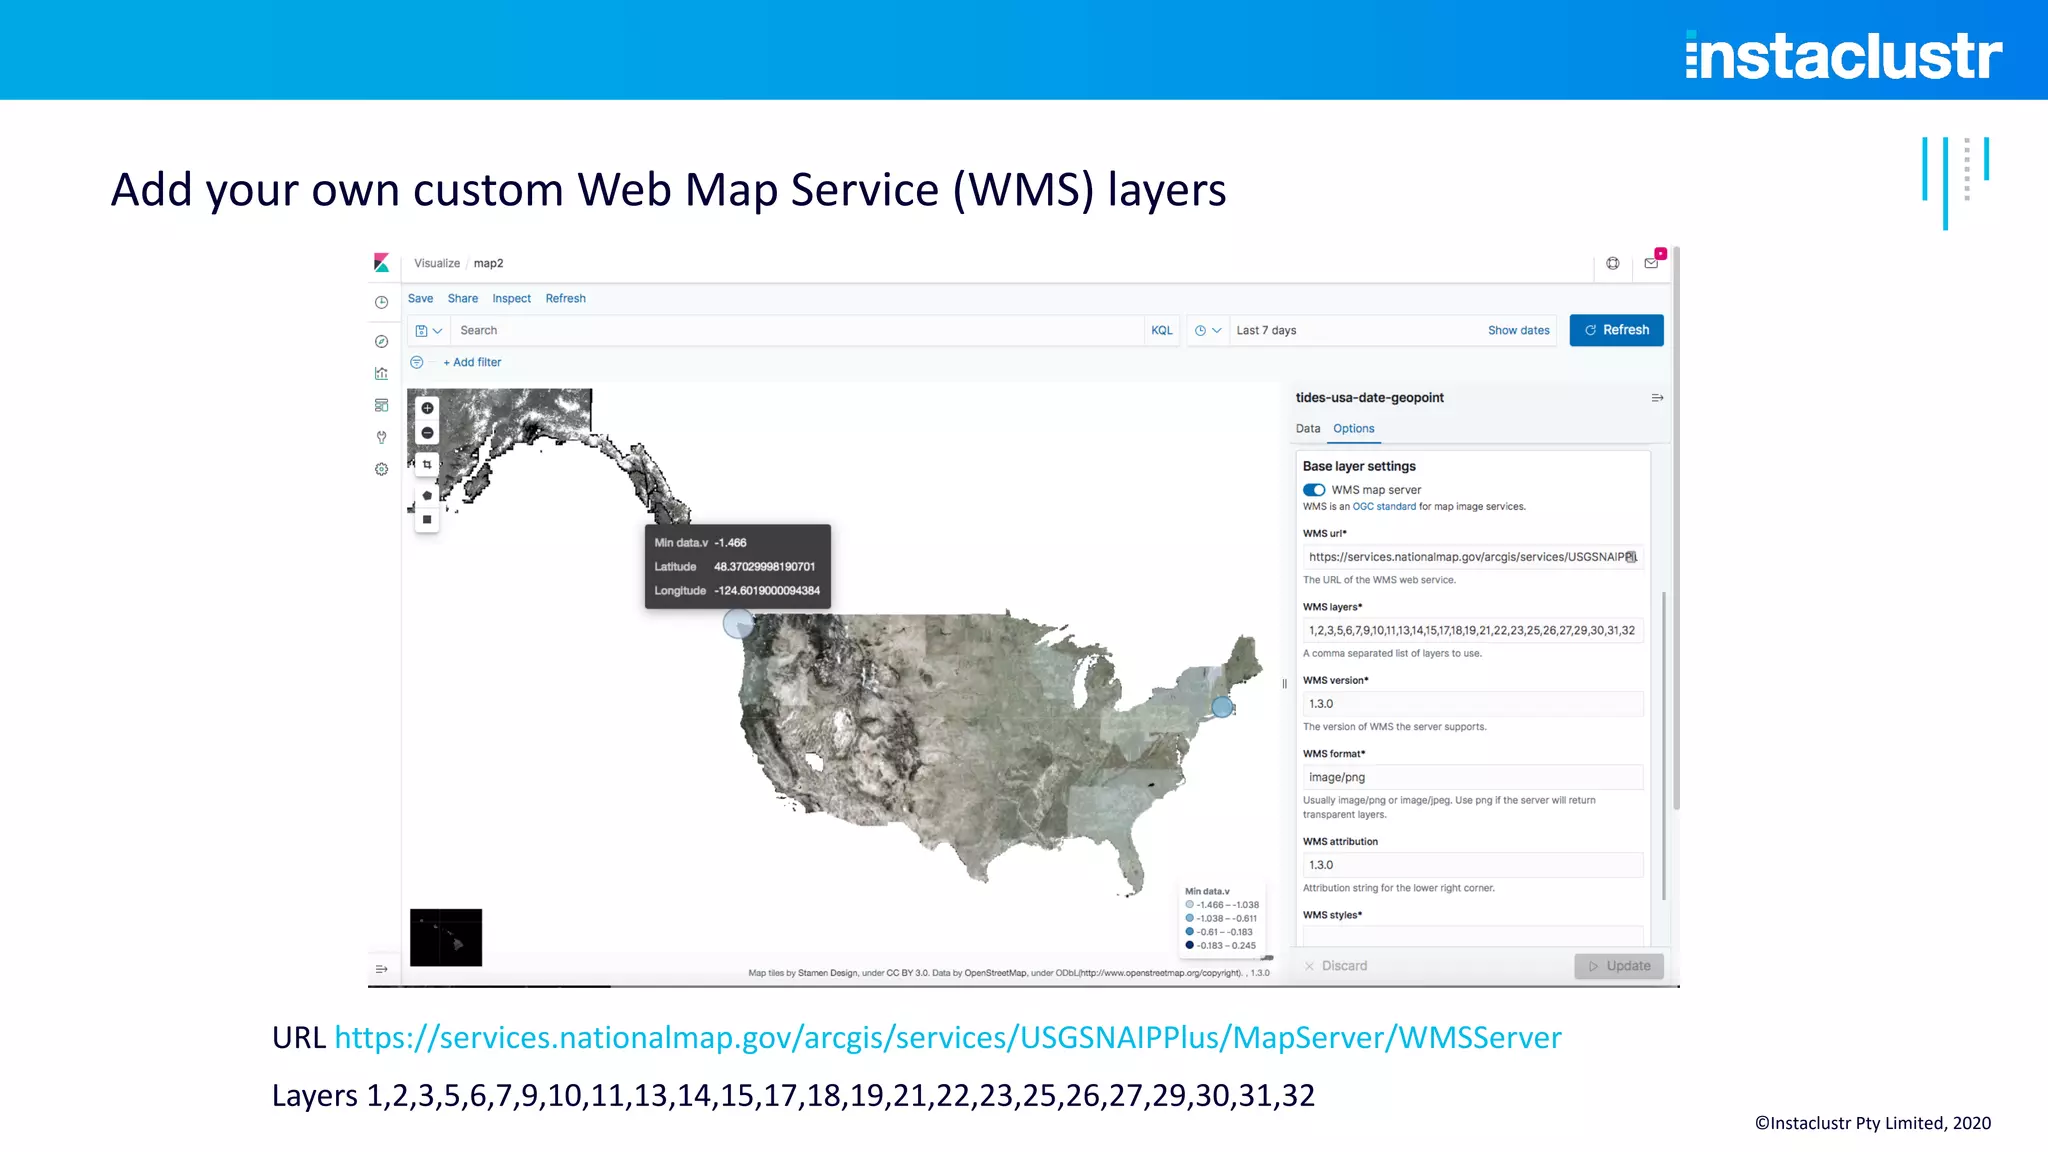Click the map2 breadcrumb title
This screenshot has width=2048, height=1152.
pos(488,263)
